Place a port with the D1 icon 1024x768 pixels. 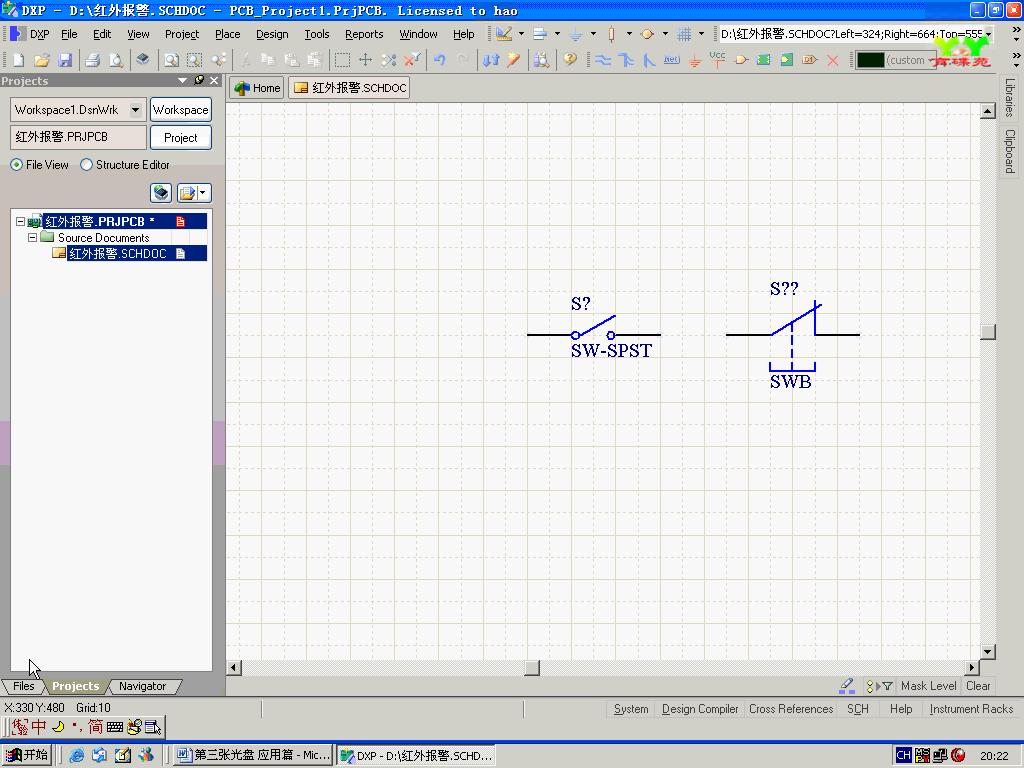[x=810, y=60]
